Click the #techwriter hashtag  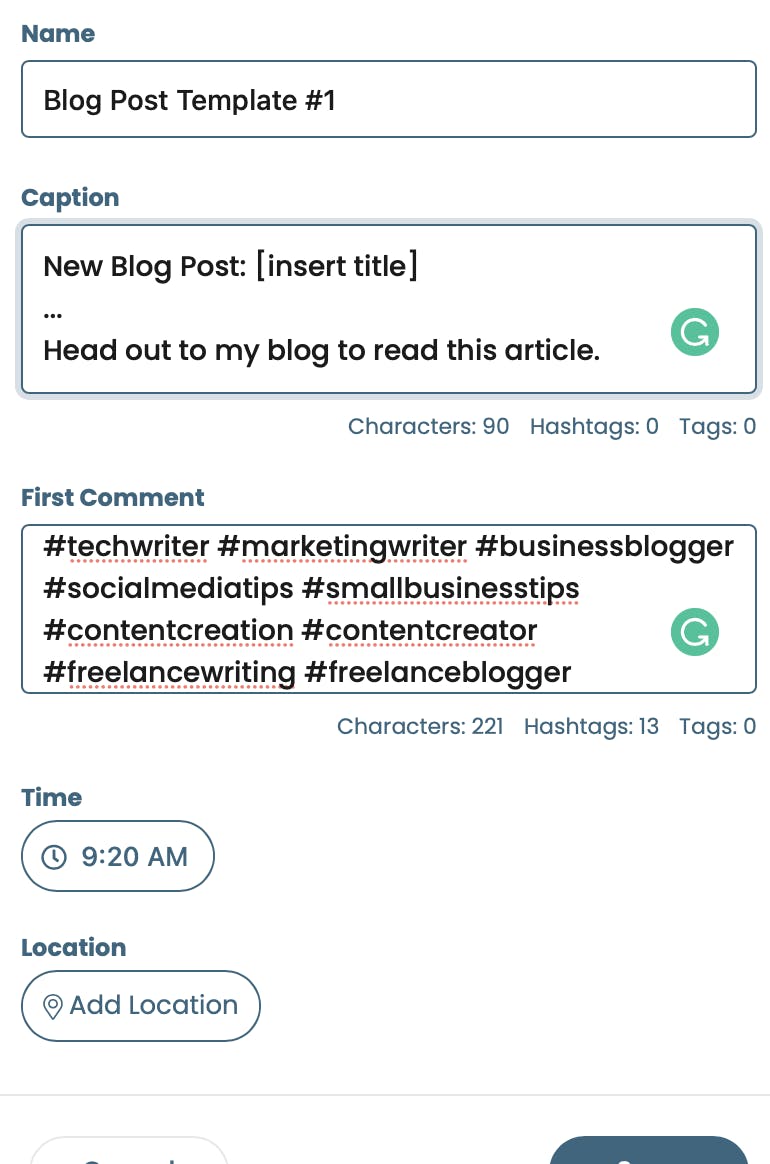click(x=125, y=547)
